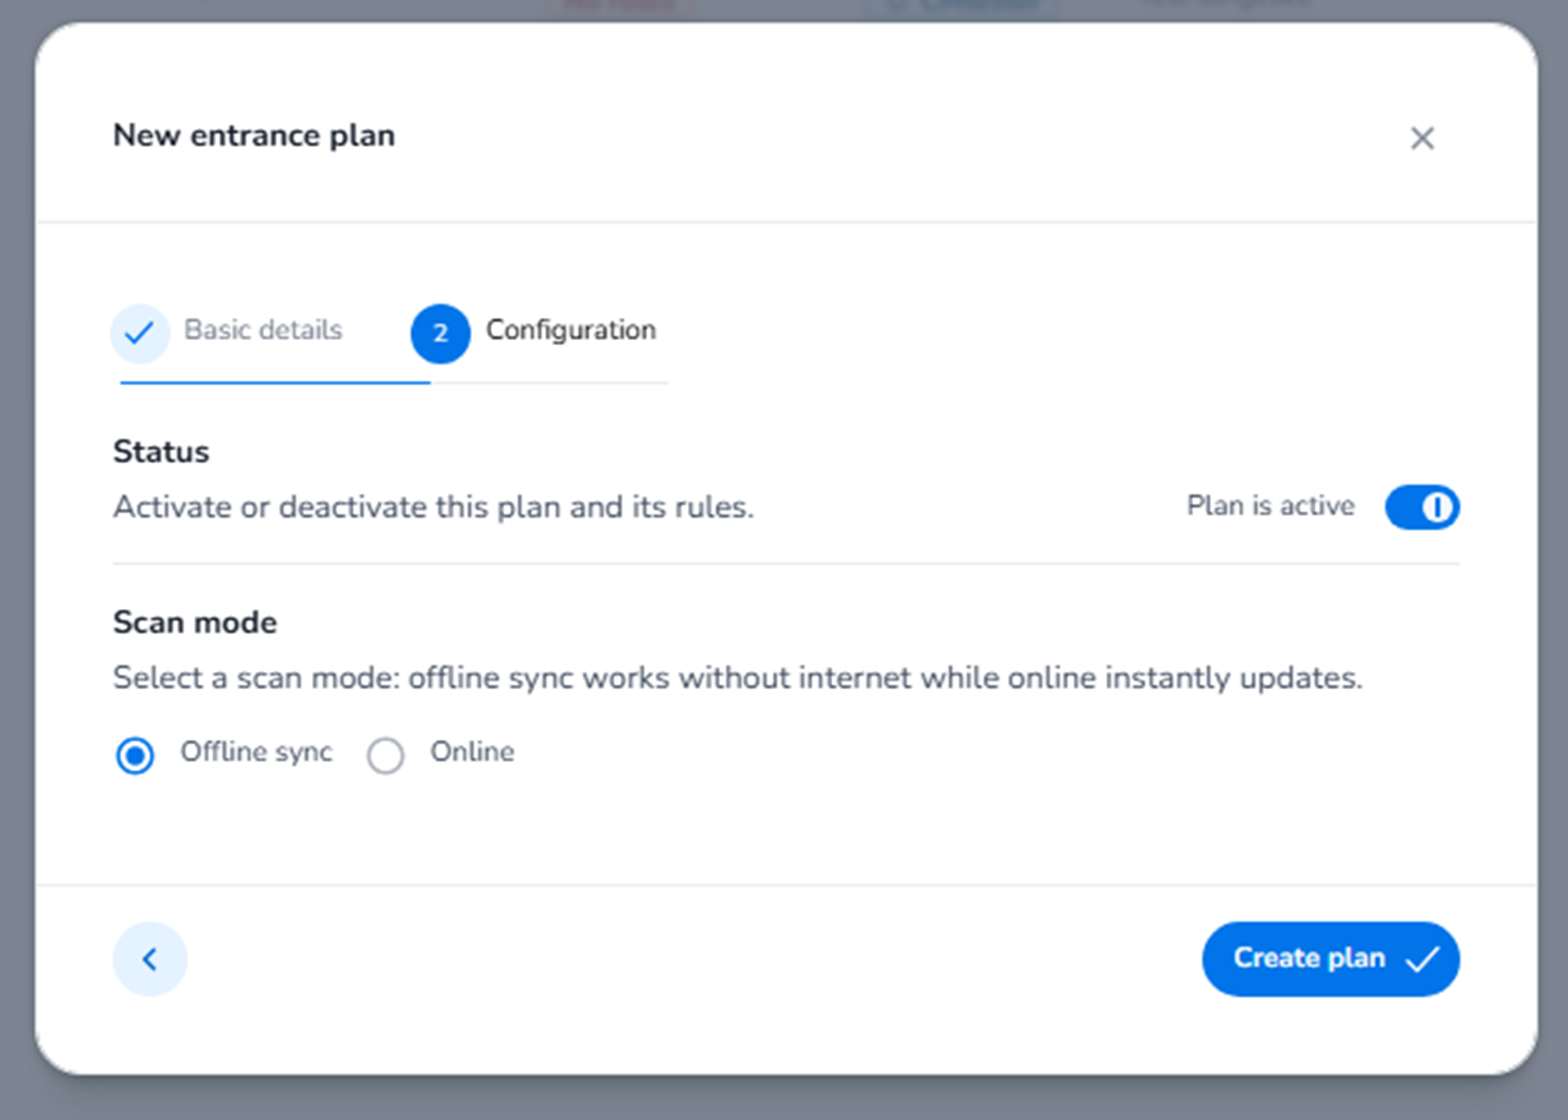Click the Online scan mode label
1568x1120 pixels.
[x=472, y=752]
